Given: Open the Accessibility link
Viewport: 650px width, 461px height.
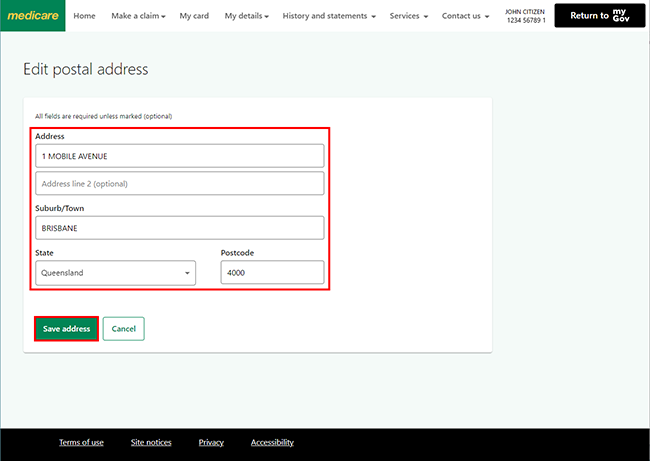Looking at the screenshot, I should pos(272,442).
